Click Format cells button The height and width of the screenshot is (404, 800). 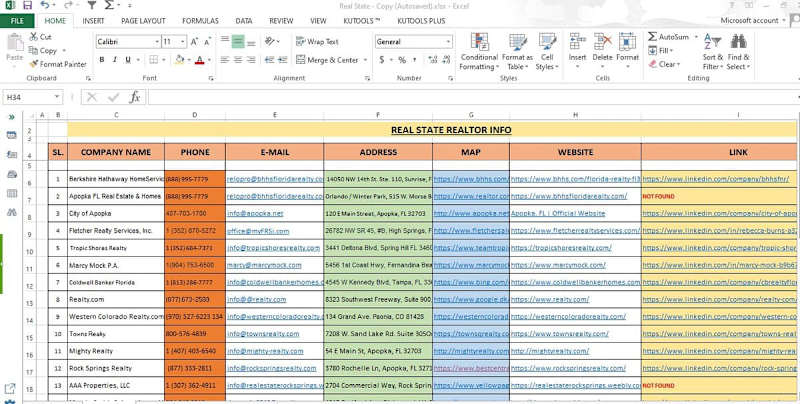click(628, 52)
